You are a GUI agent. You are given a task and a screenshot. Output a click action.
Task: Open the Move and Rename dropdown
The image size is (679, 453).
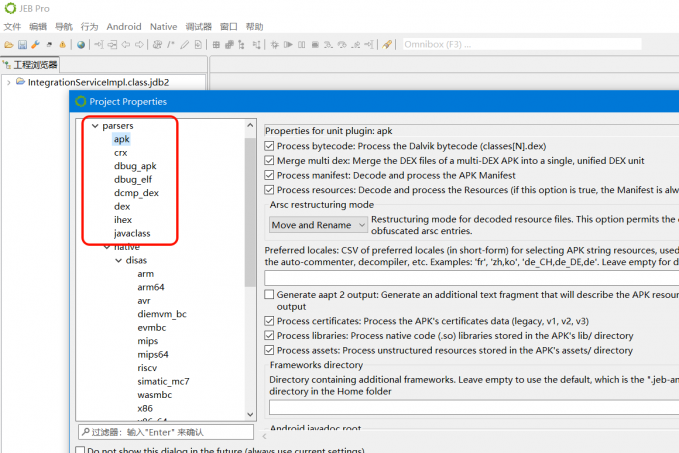point(316,225)
